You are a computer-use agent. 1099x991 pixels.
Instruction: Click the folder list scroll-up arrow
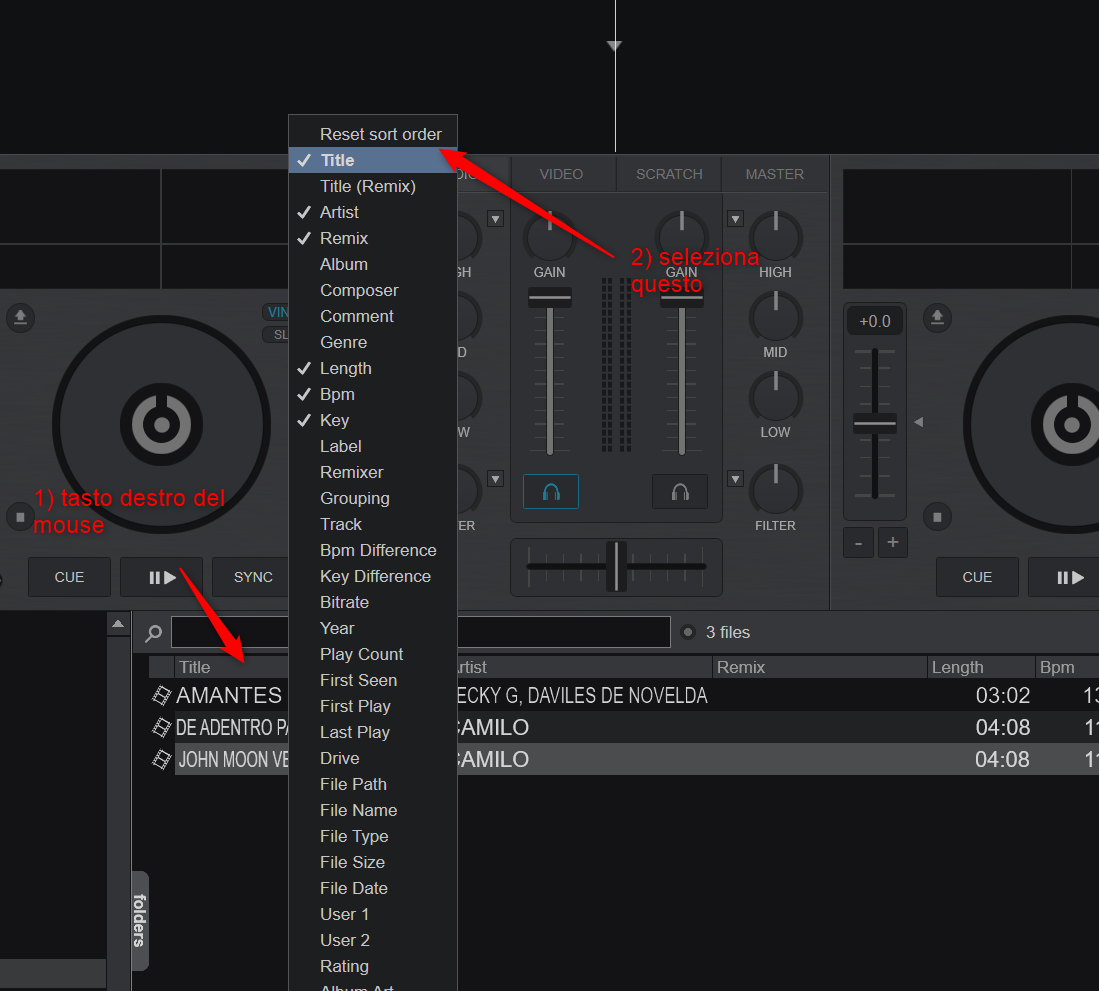pyautogui.click(x=118, y=623)
